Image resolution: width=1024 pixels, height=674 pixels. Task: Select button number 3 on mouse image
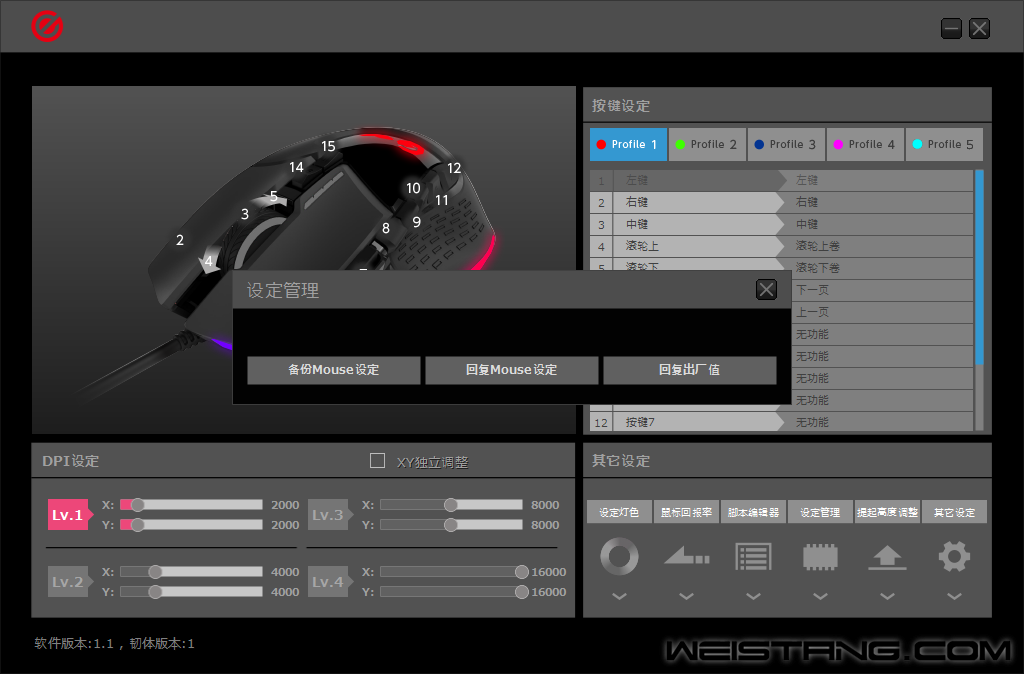(x=244, y=214)
